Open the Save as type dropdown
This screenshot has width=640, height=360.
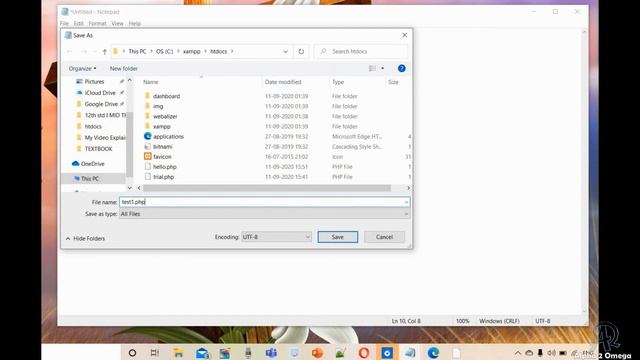click(x=264, y=214)
